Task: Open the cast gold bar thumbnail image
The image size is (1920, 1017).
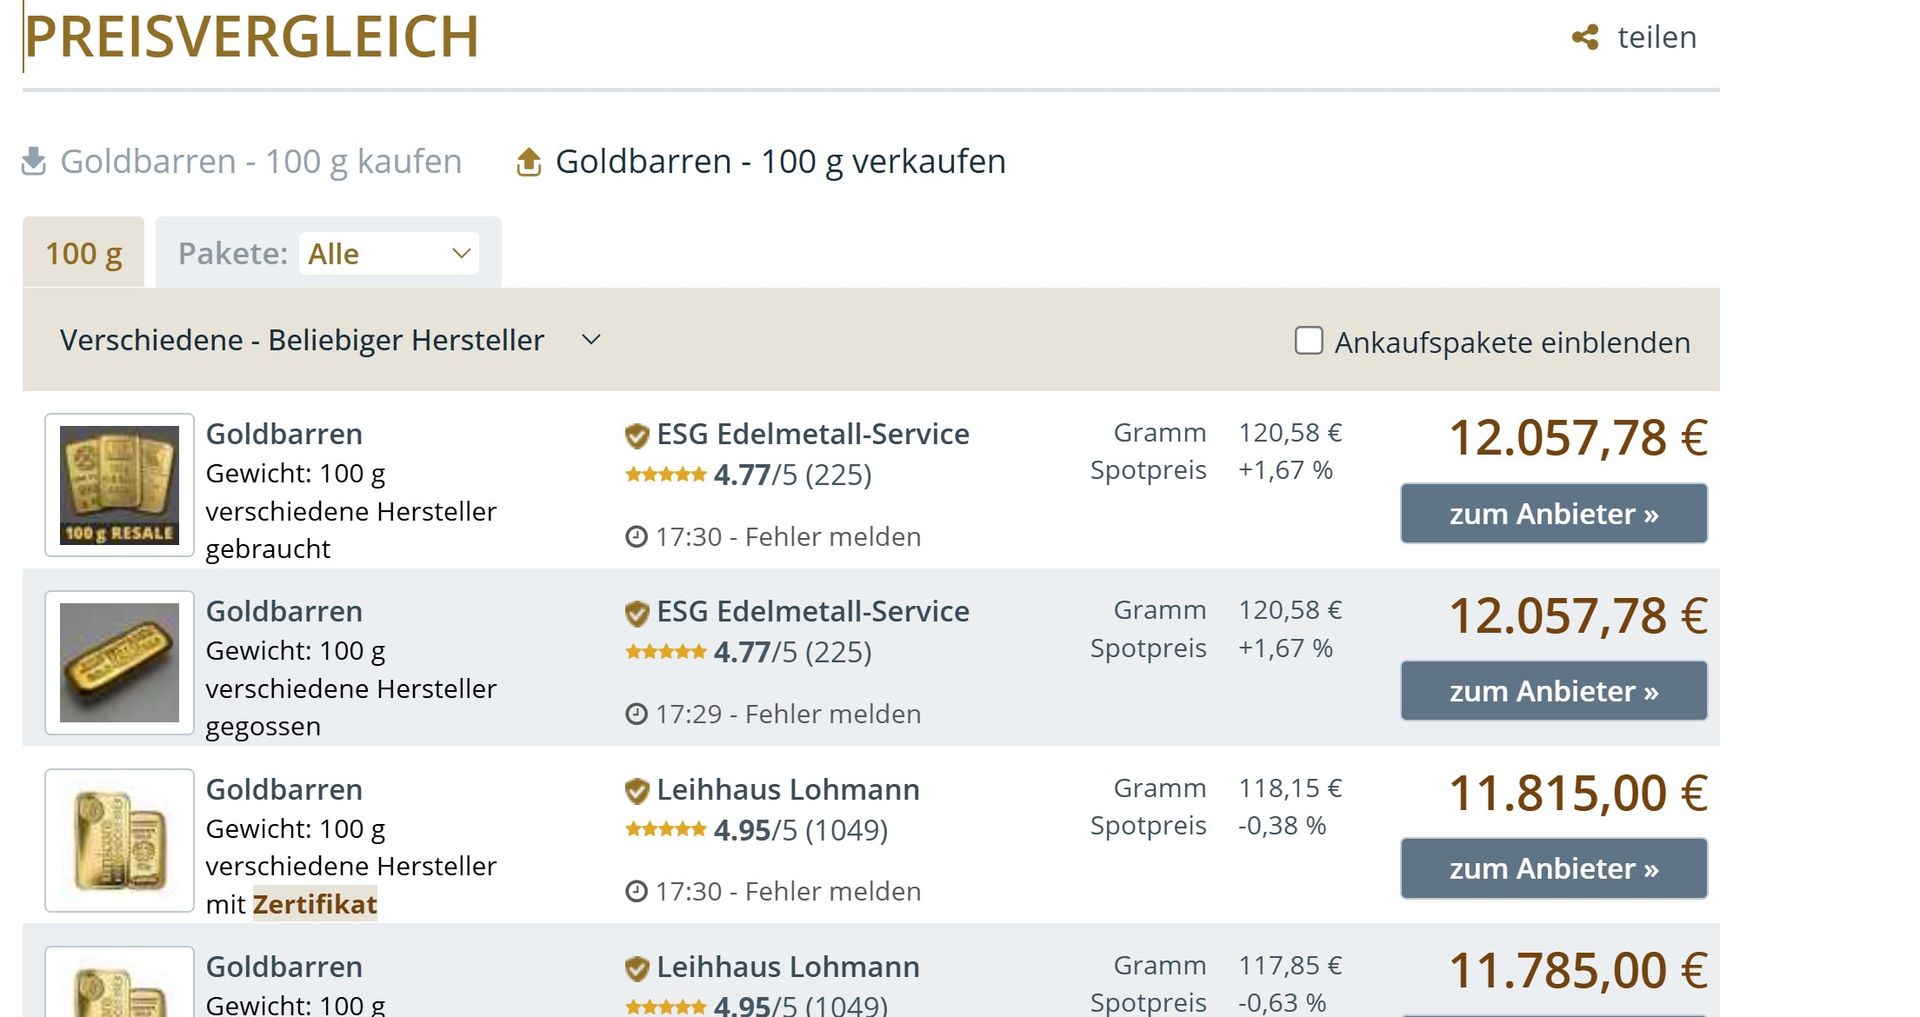Action: pos(119,662)
